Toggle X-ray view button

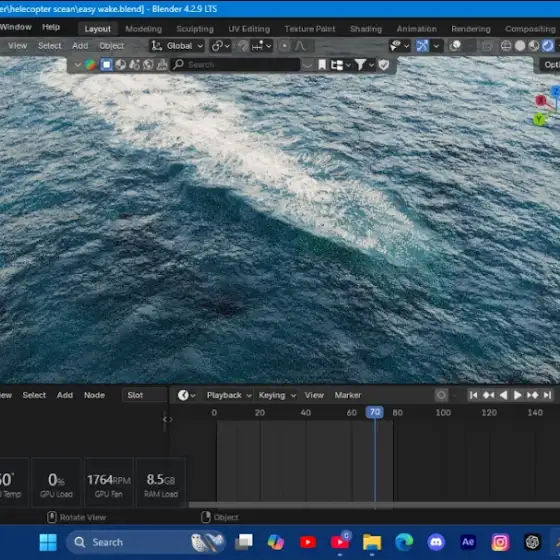click(487, 46)
